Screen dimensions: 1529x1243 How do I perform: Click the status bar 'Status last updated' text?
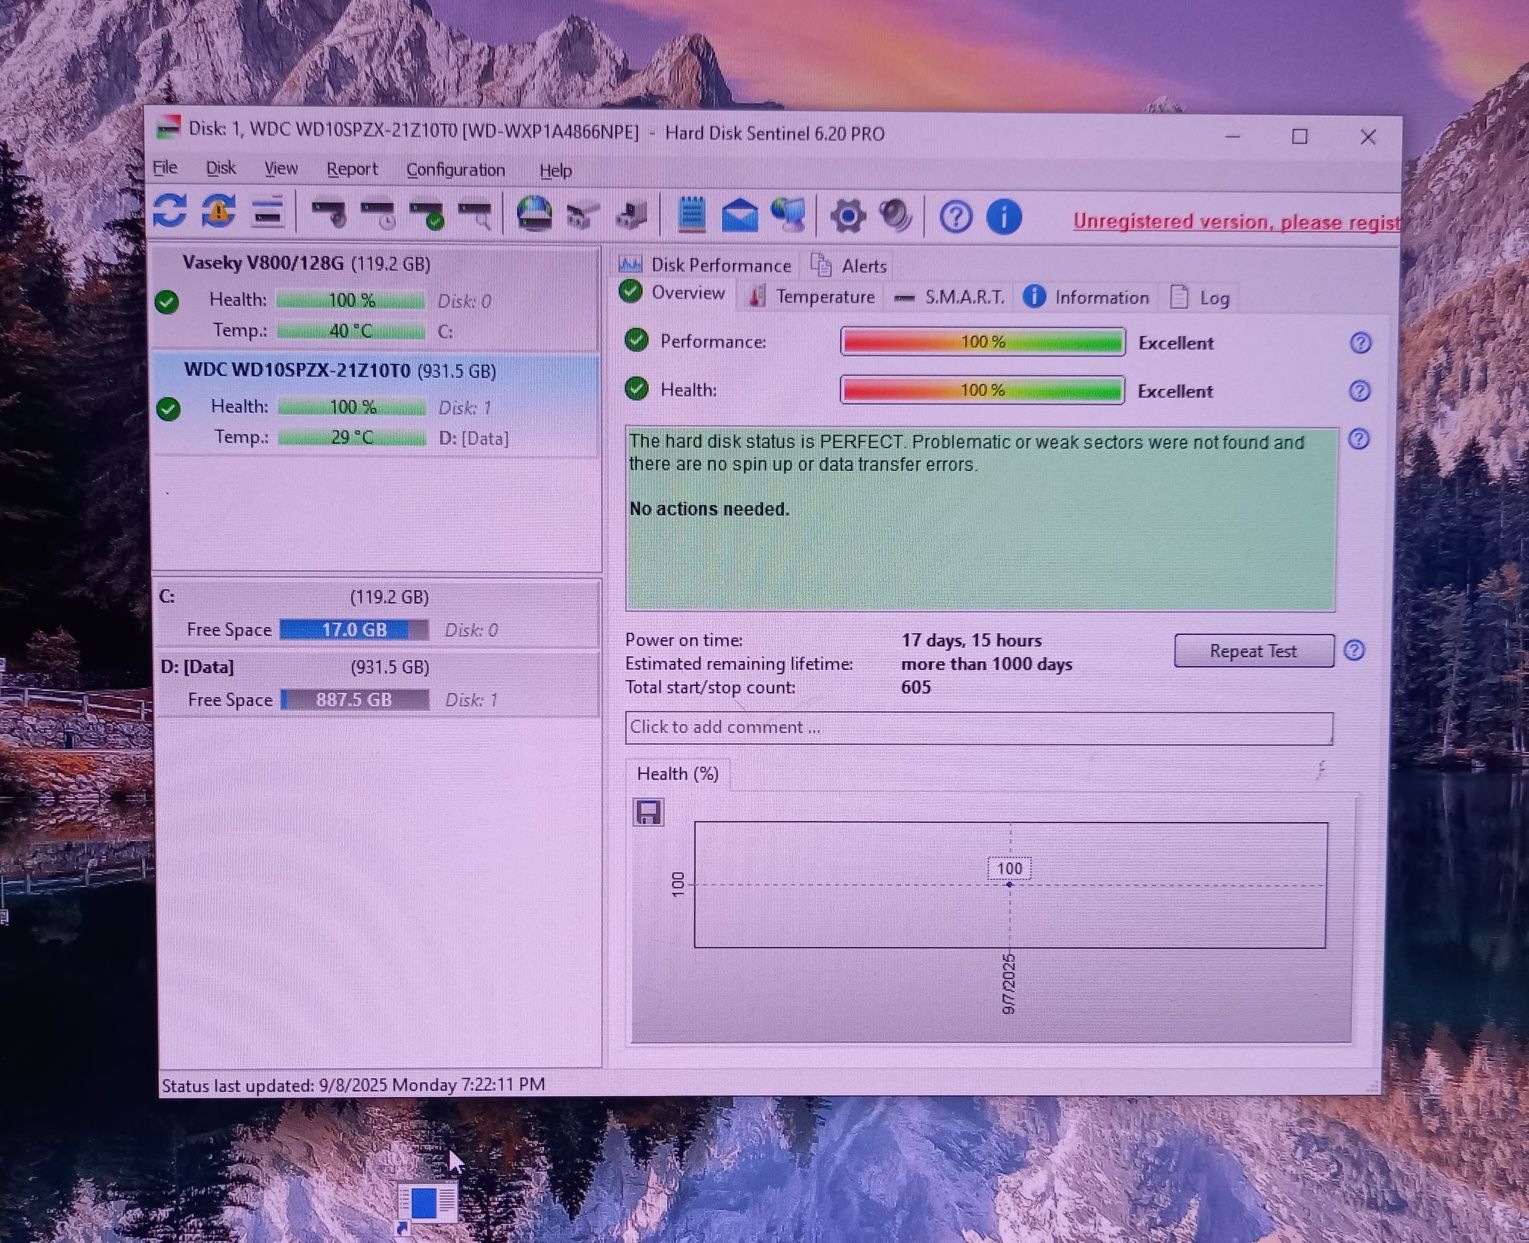point(353,1085)
